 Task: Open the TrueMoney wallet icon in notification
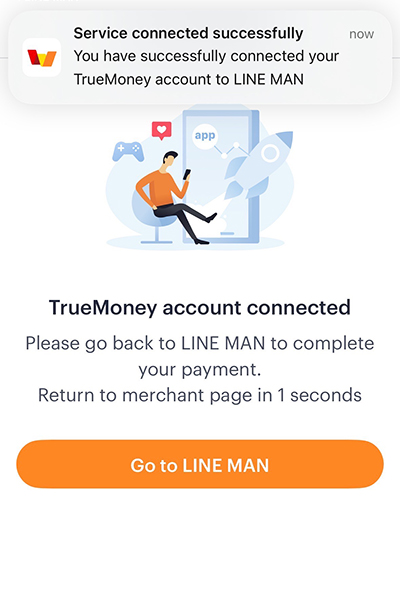tap(42, 57)
